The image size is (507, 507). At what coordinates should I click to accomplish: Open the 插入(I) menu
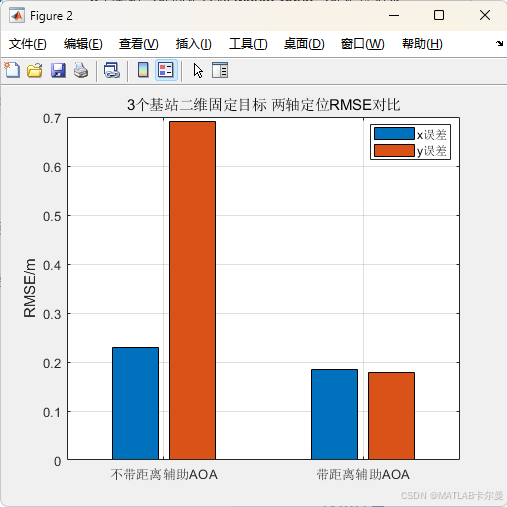click(193, 44)
